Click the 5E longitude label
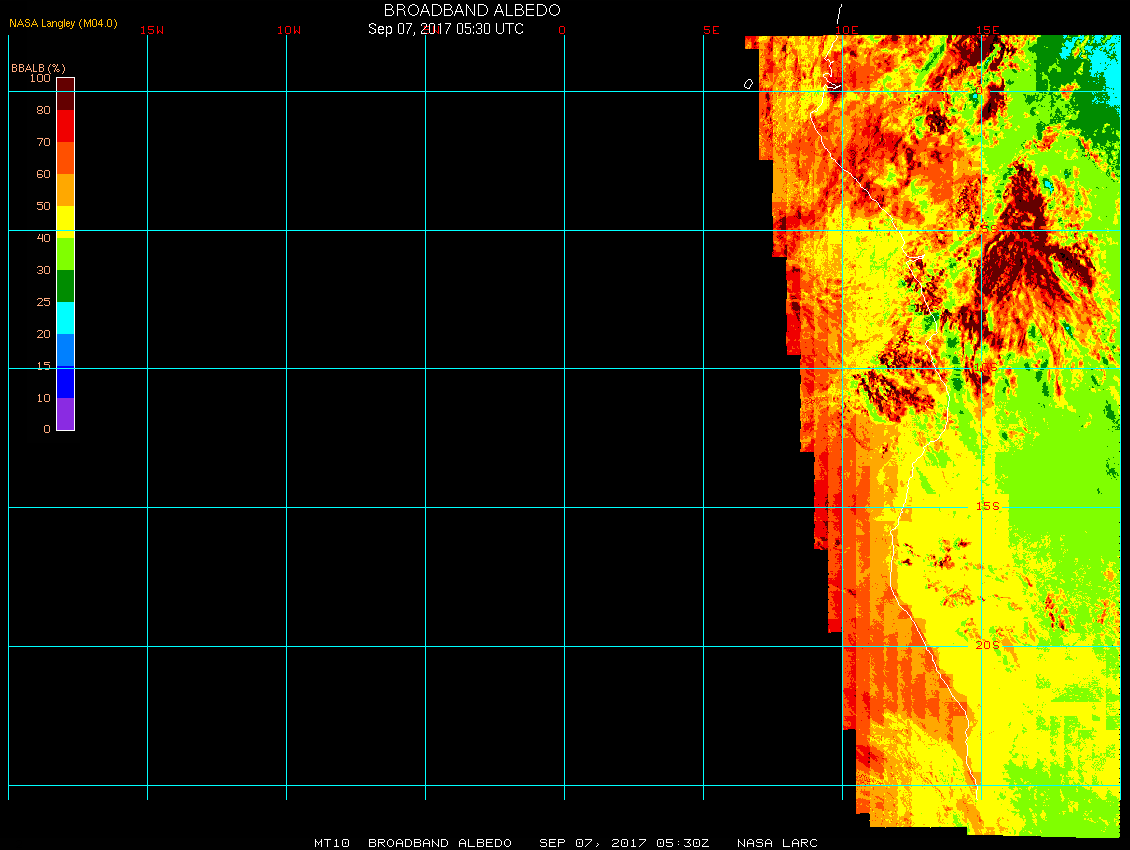This screenshot has width=1130, height=850. coord(711,30)
